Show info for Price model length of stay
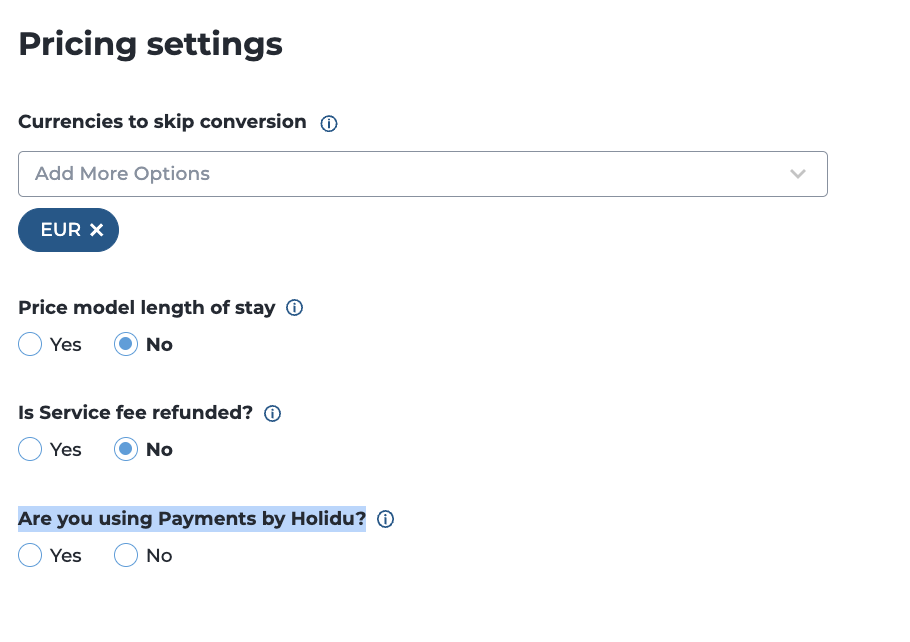Image resolution: width=910 pixels, height=642 pixels. 295,308
